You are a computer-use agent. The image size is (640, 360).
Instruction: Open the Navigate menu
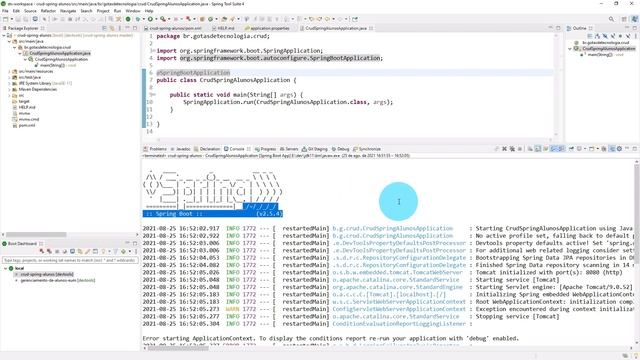tap(68, 11)
